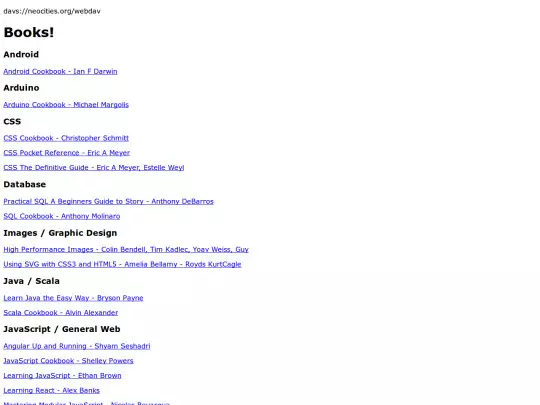540x405 pixels.
Task: Open Scala Cookbook by Alvin Alexander
Action: (61, 313)
